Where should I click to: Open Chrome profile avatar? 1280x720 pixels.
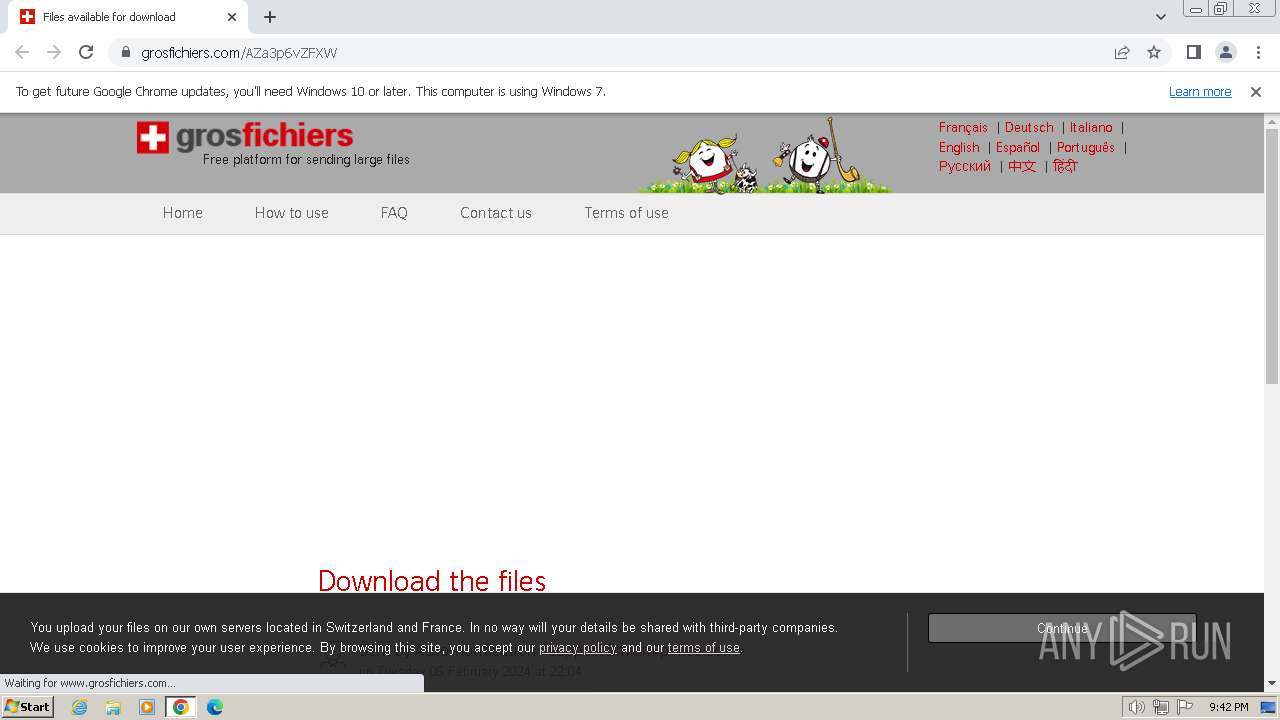(1226, 52)
